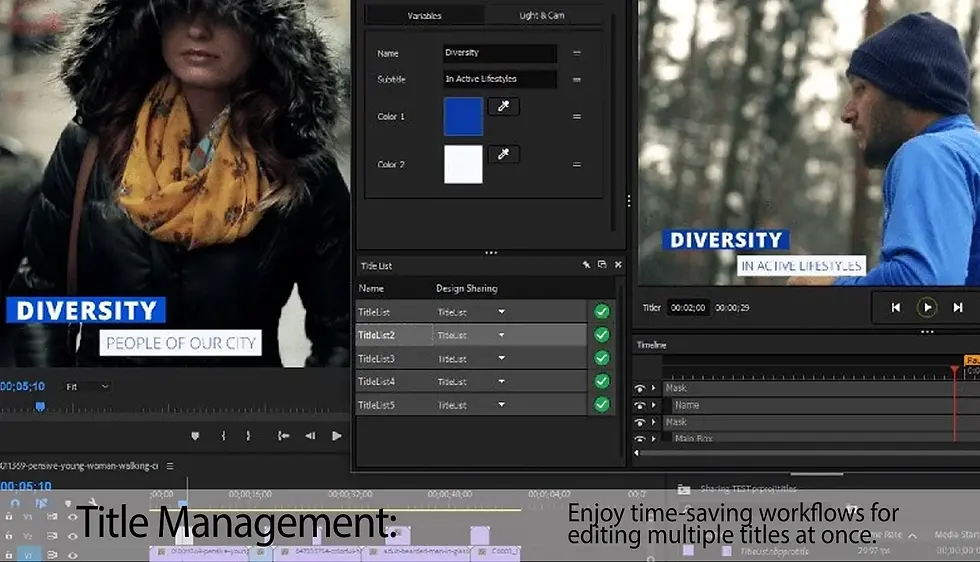
Task: Mark Out point in Program monitor
Action: [248, 436]
